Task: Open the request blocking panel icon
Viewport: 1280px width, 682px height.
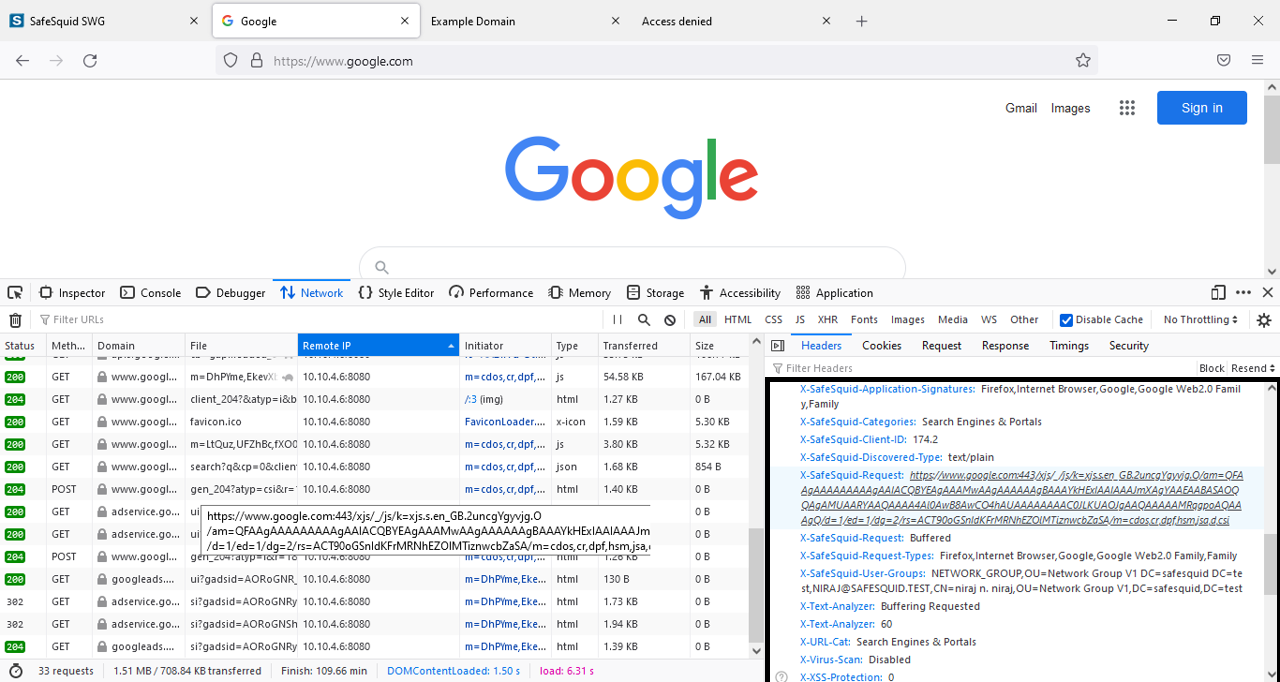Action: point(670,320)
